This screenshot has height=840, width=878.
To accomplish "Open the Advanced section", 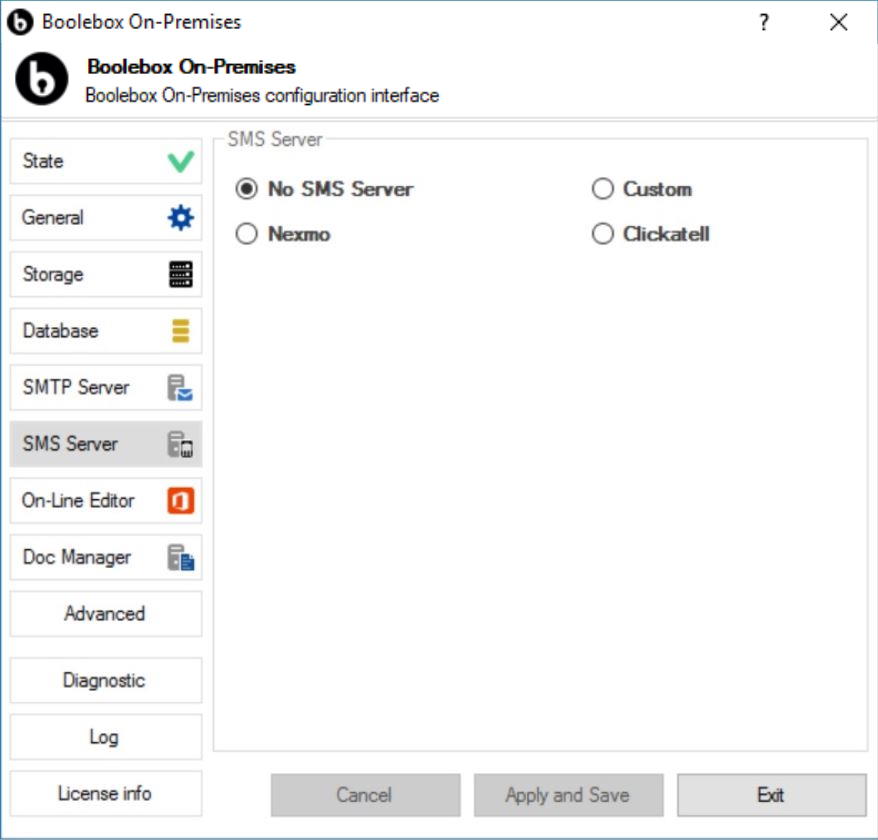I will click(106, 614).
